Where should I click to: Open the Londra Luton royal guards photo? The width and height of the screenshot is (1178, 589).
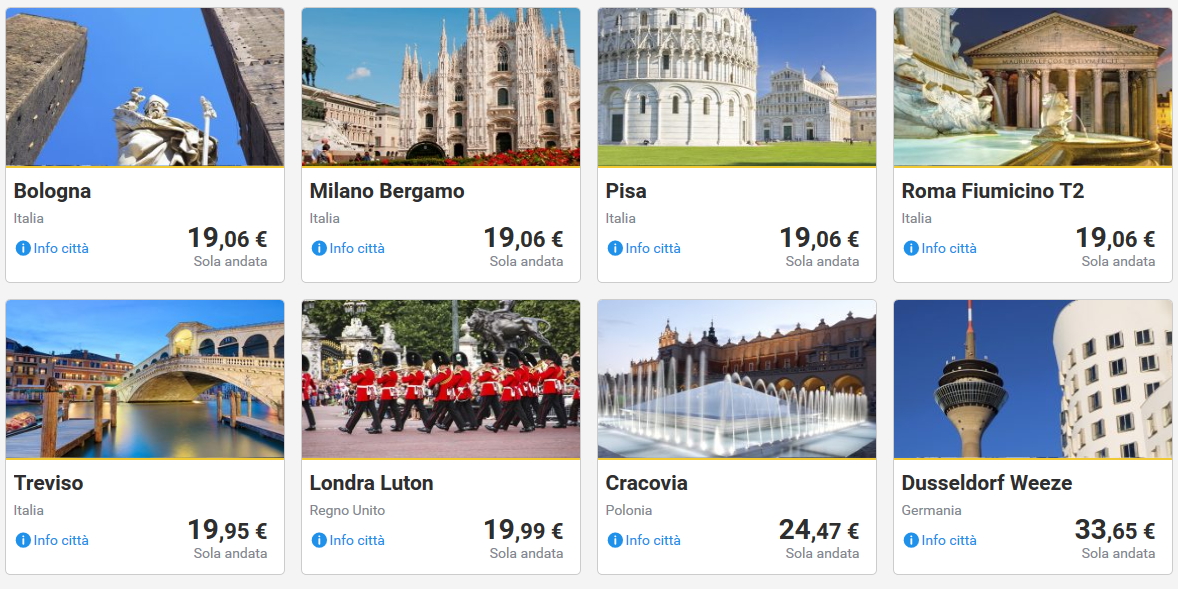441,379
